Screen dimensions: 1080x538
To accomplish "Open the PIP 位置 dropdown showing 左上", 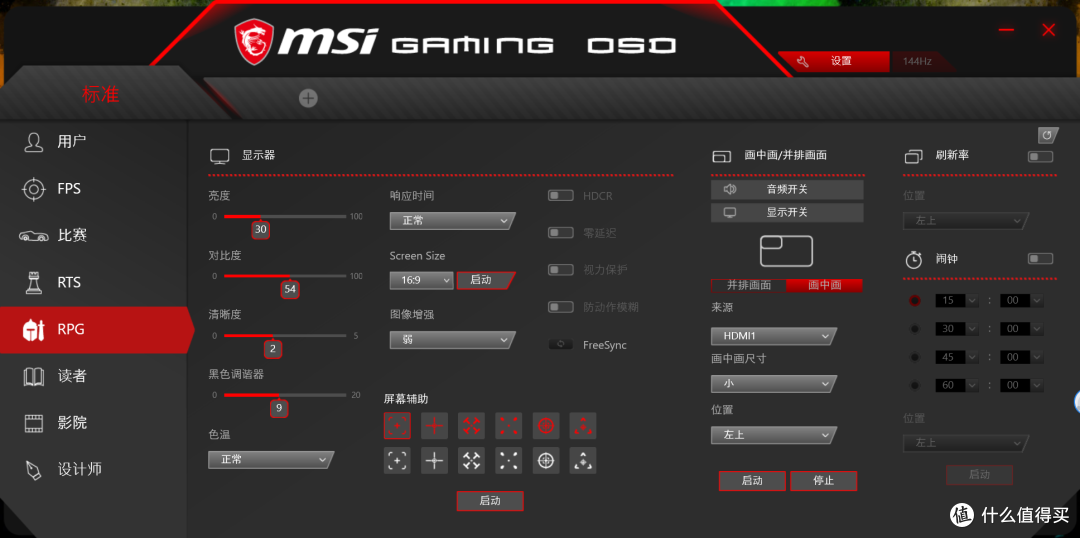I will pos(773,435).
